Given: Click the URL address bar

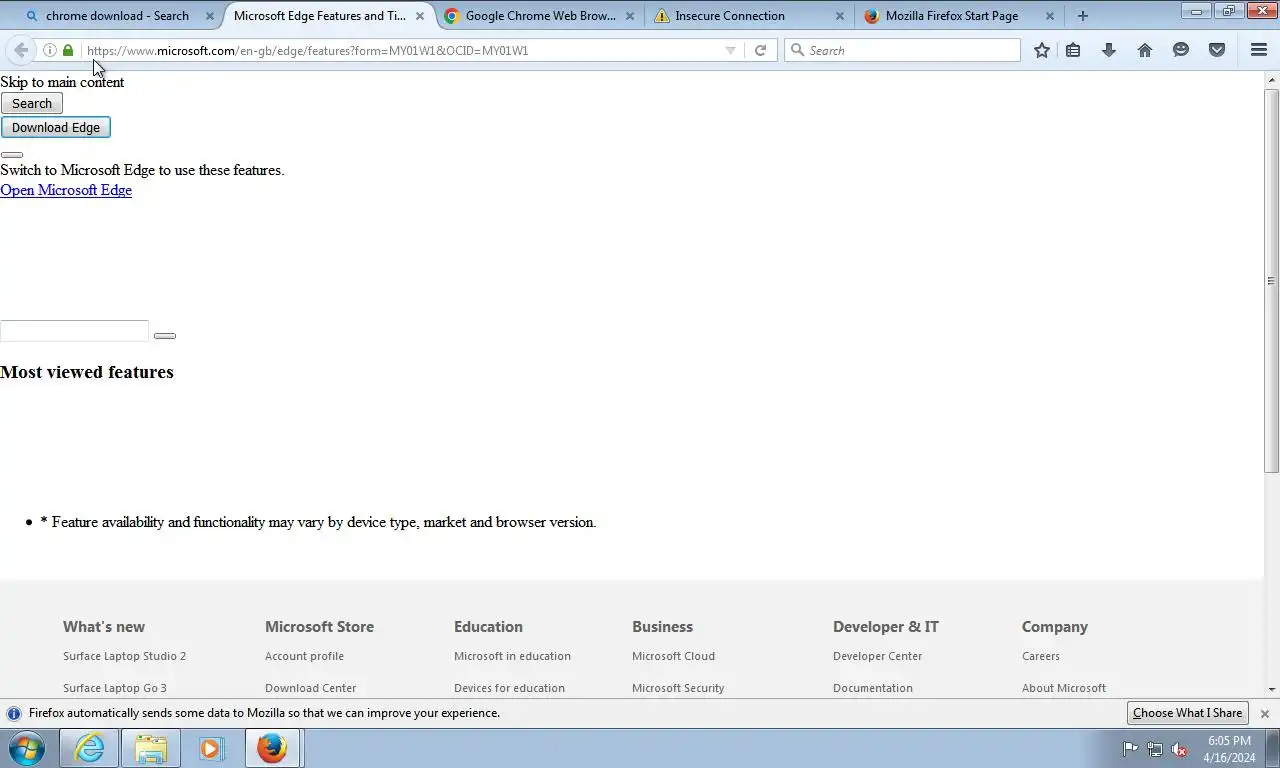Looking at the screenshot, I should point(400,50).
